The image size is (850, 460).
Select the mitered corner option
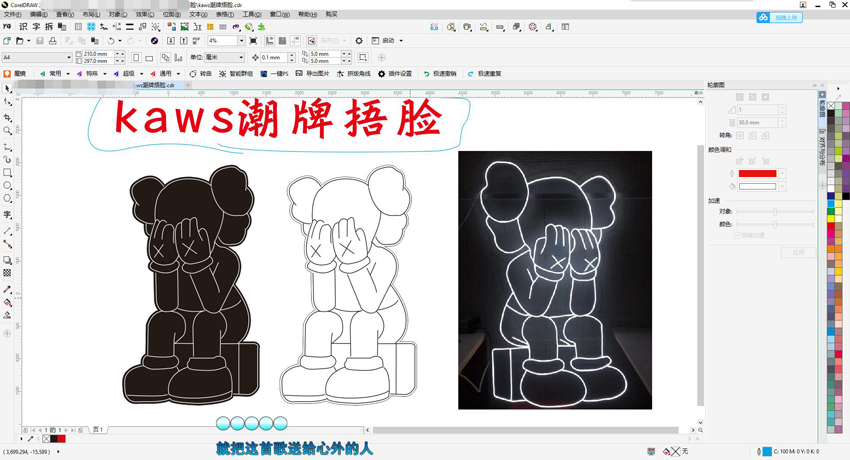click(x=739, y=135)
